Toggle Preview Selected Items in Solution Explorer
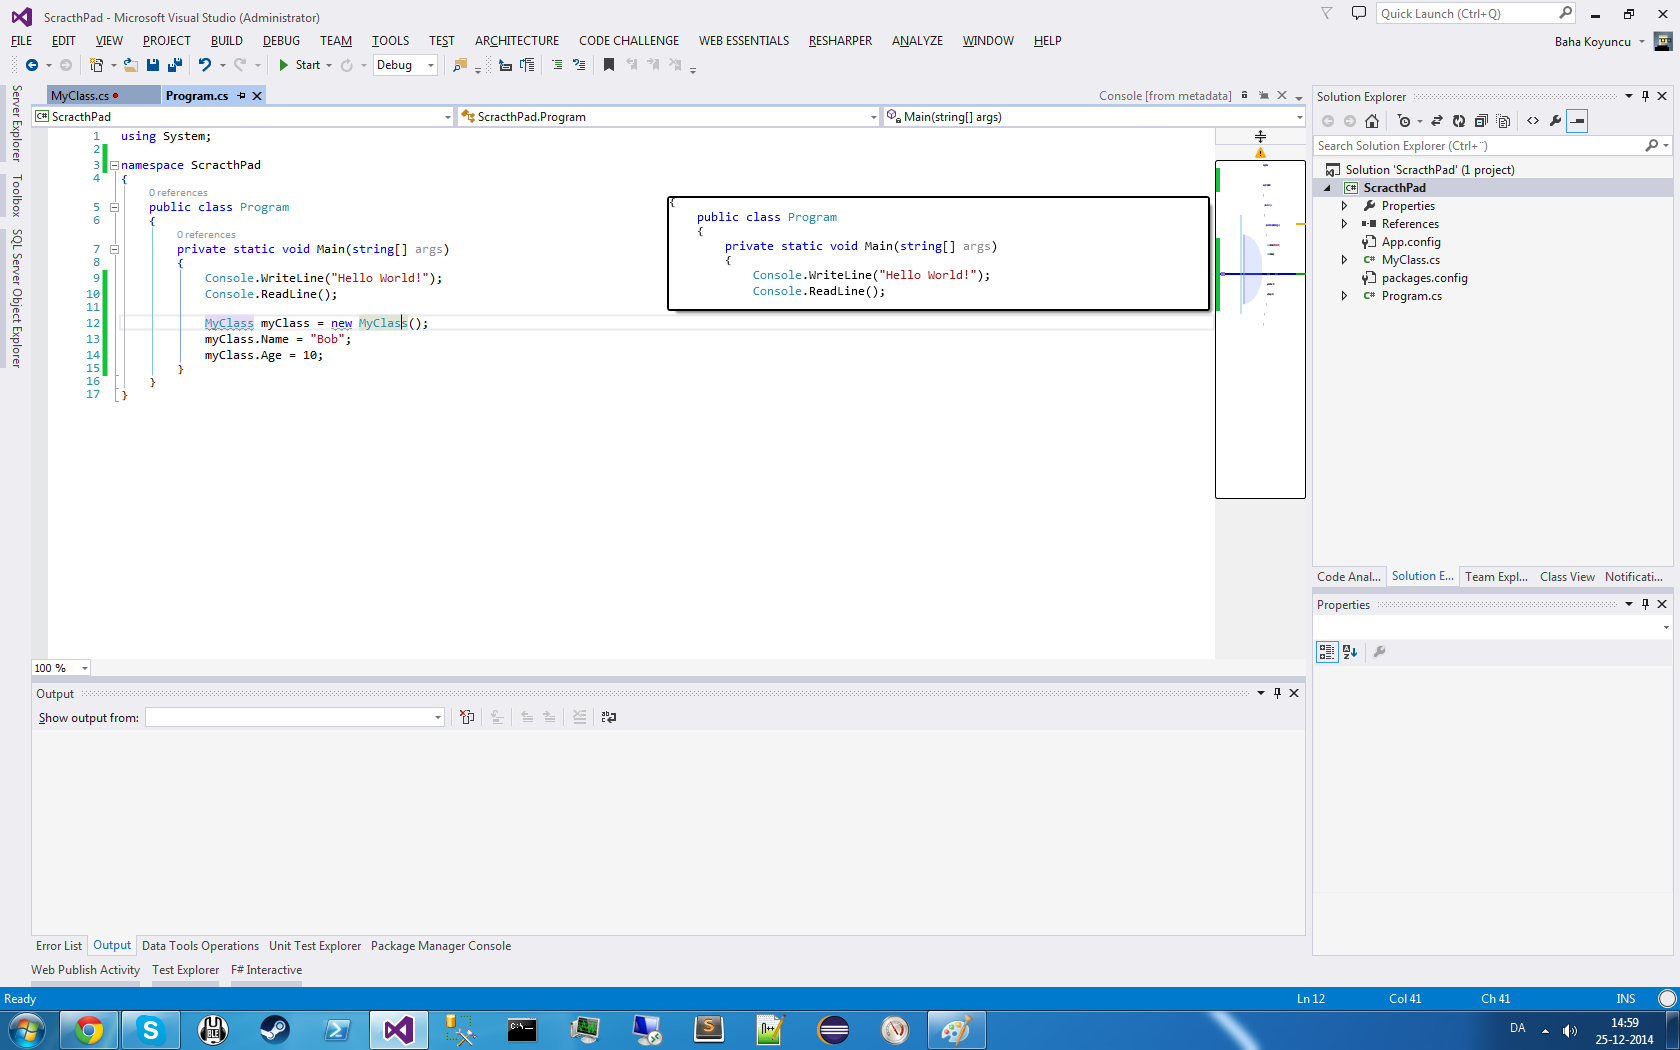 click(x=1577, y=121)
